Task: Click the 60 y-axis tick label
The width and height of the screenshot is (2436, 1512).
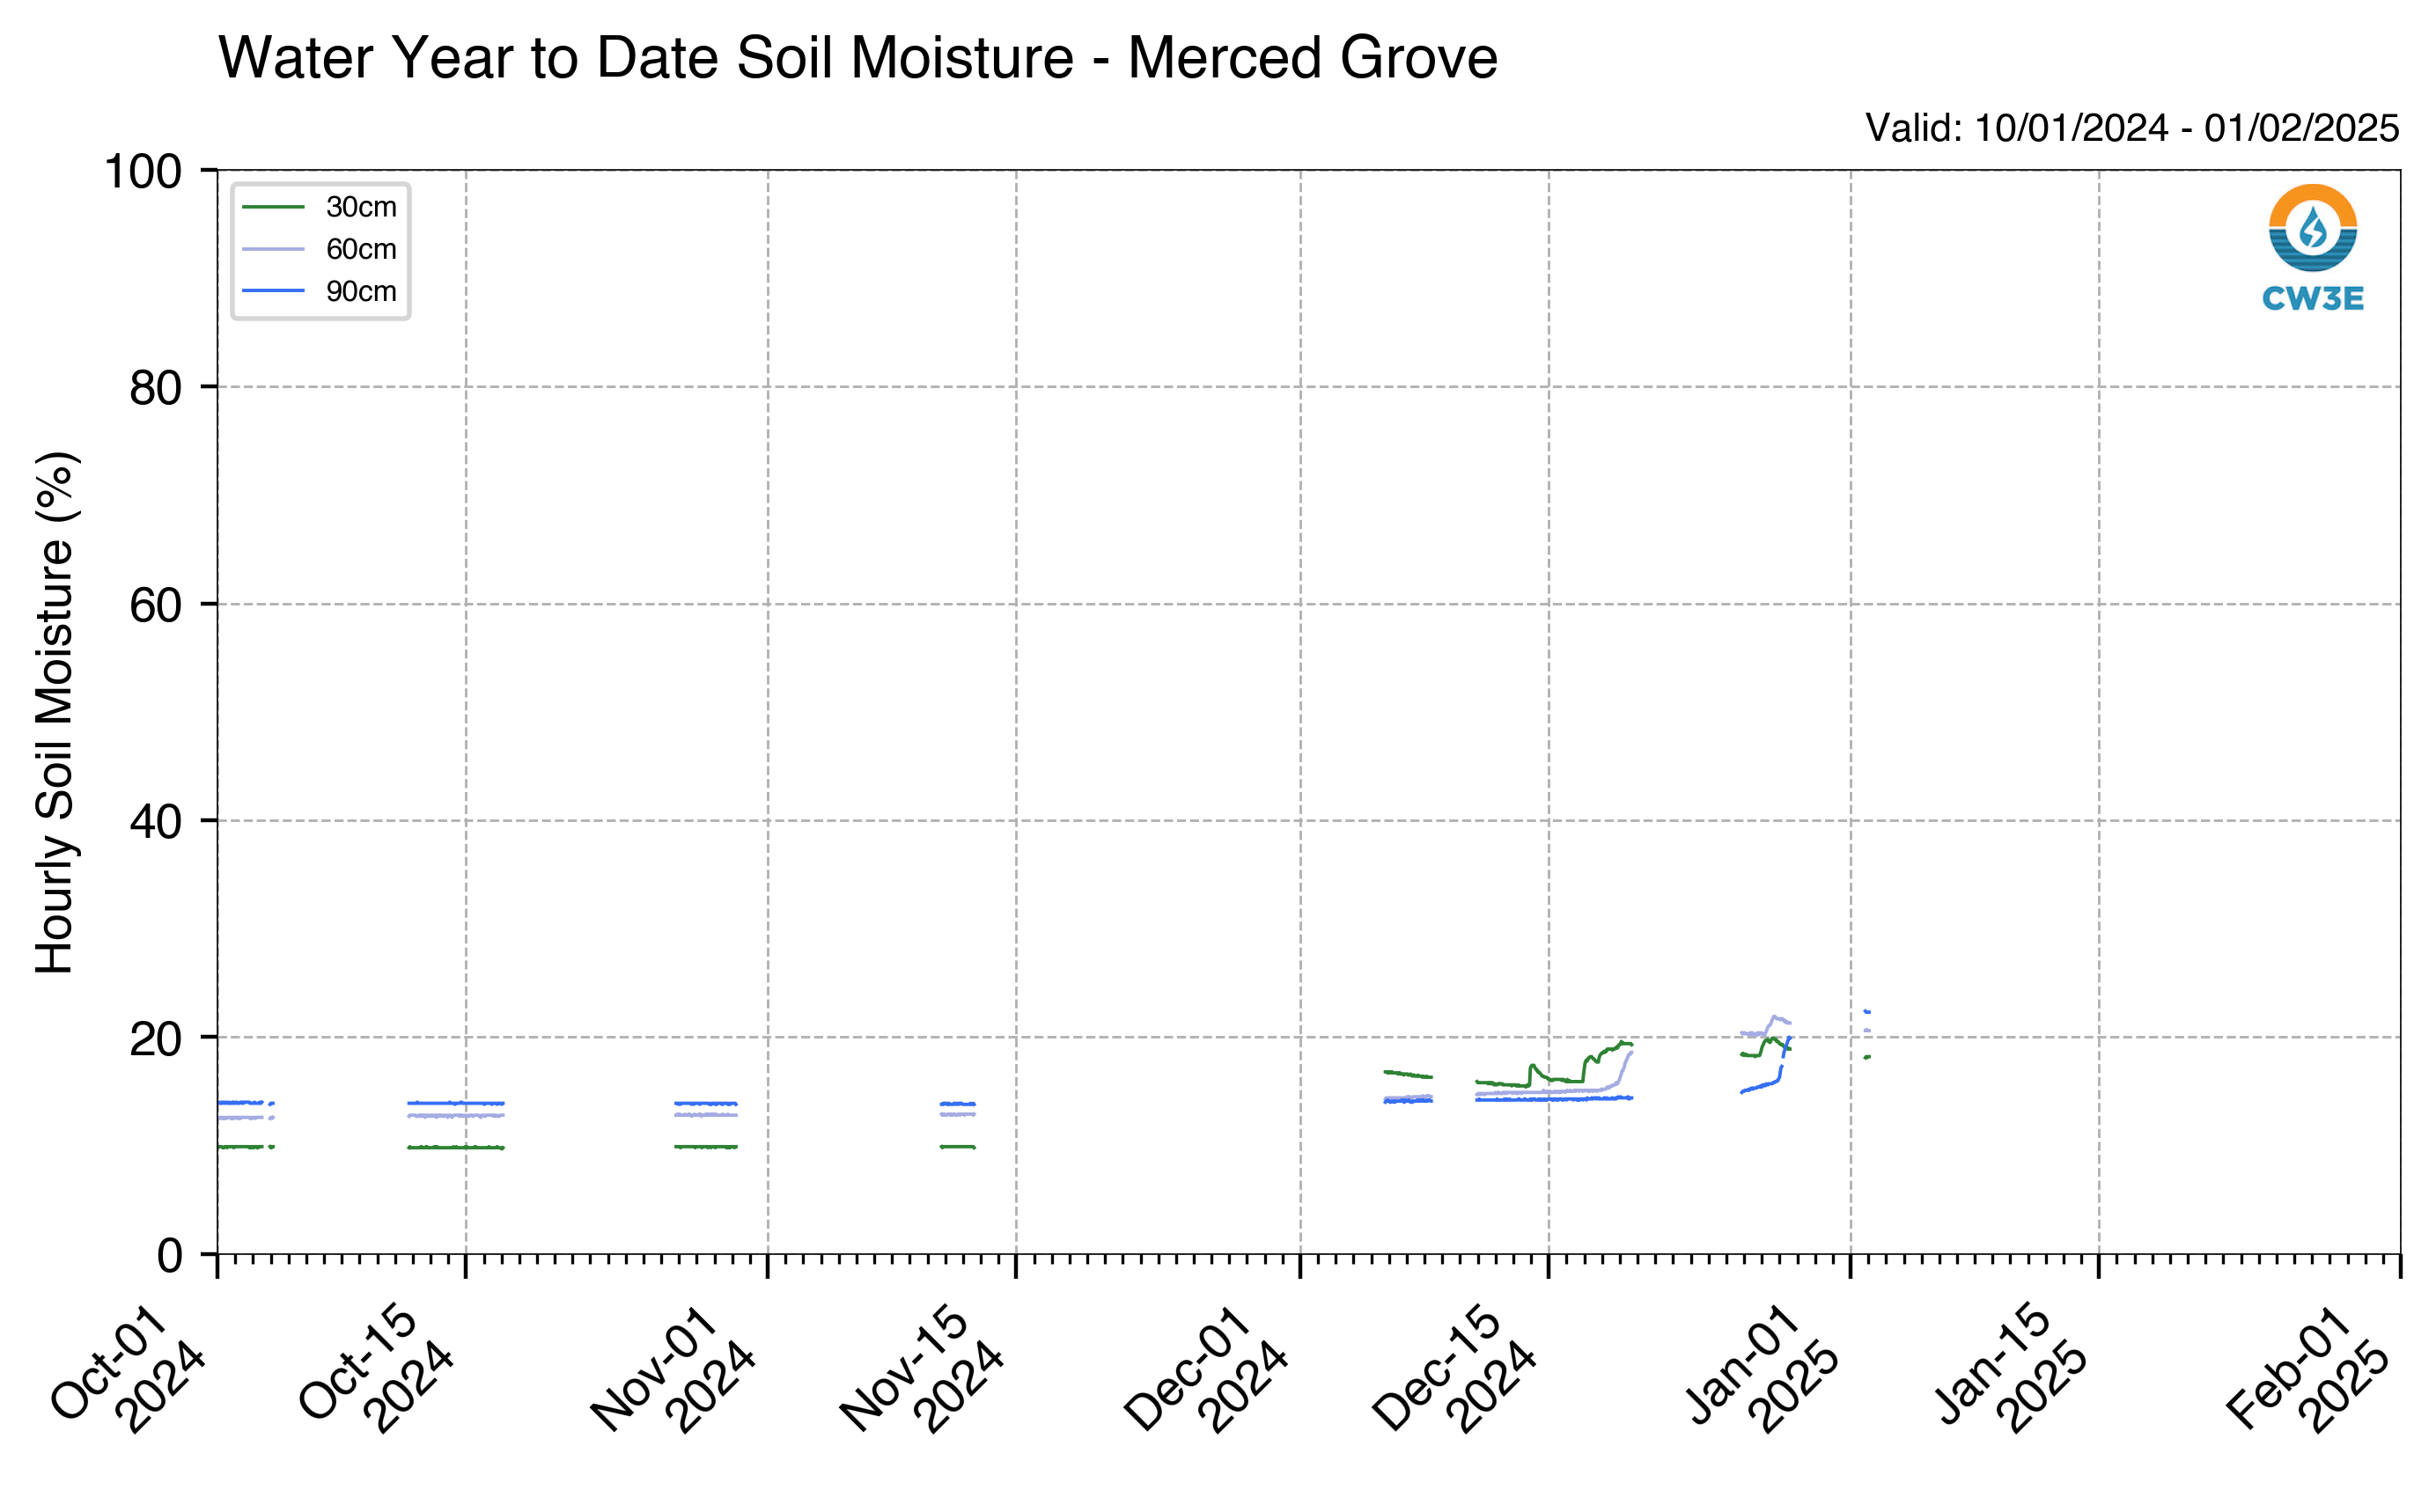Action: tap(156, 605)
